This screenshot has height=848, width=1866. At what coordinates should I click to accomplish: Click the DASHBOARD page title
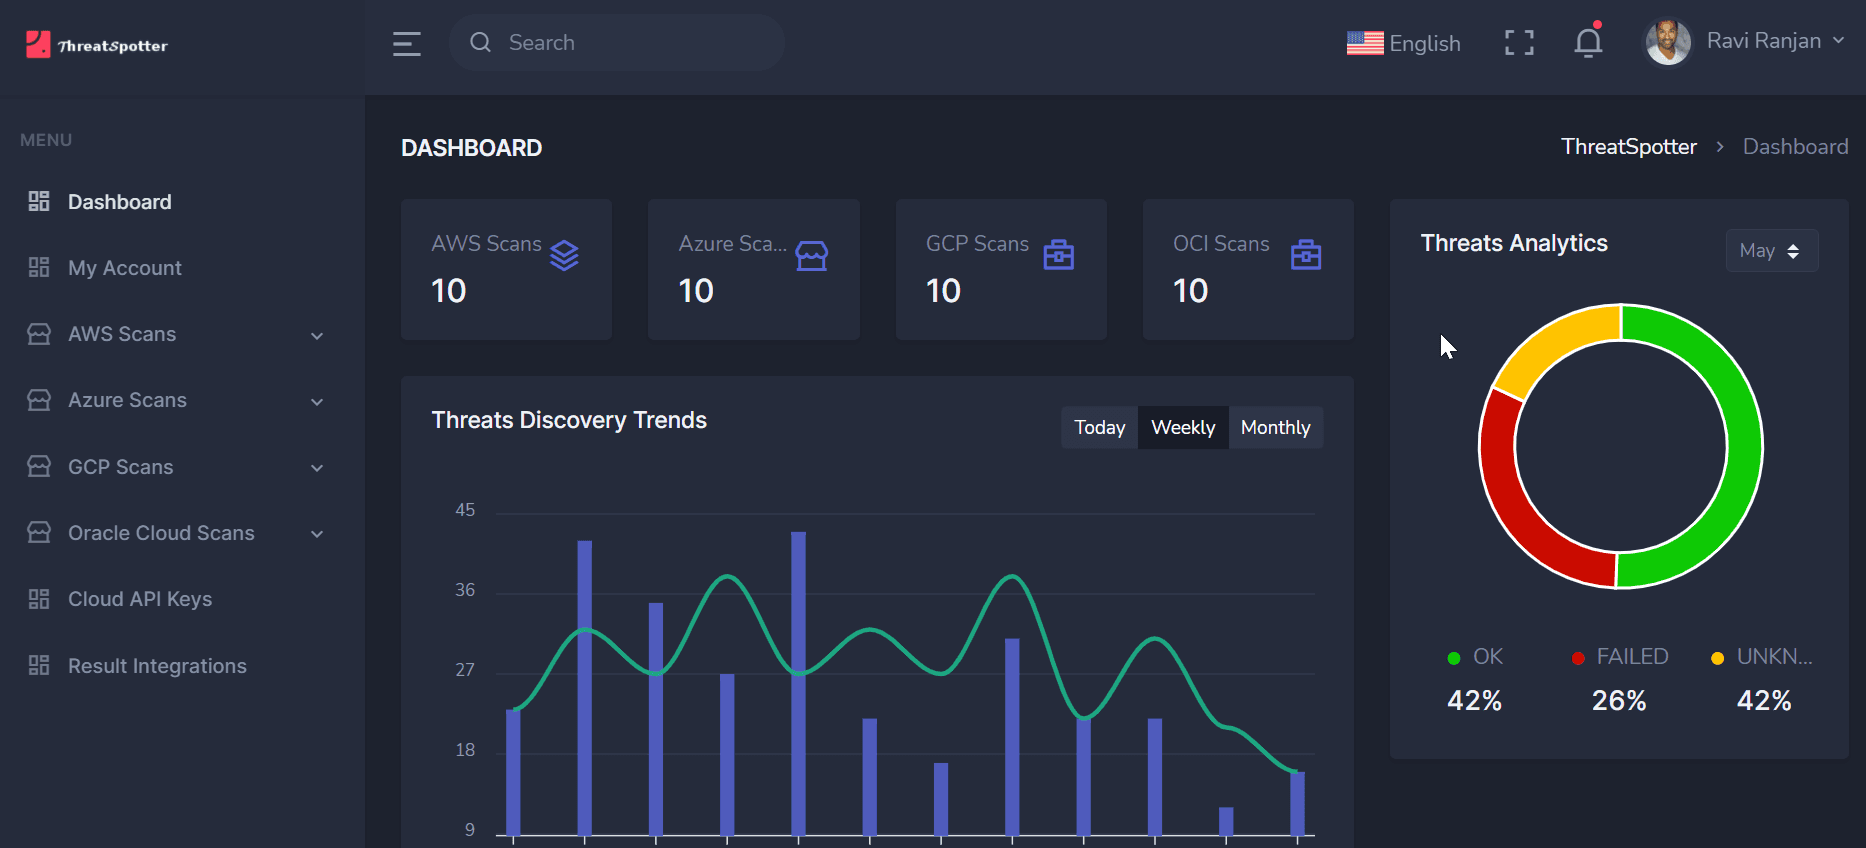pyautogui.click(x=471, y=148)
